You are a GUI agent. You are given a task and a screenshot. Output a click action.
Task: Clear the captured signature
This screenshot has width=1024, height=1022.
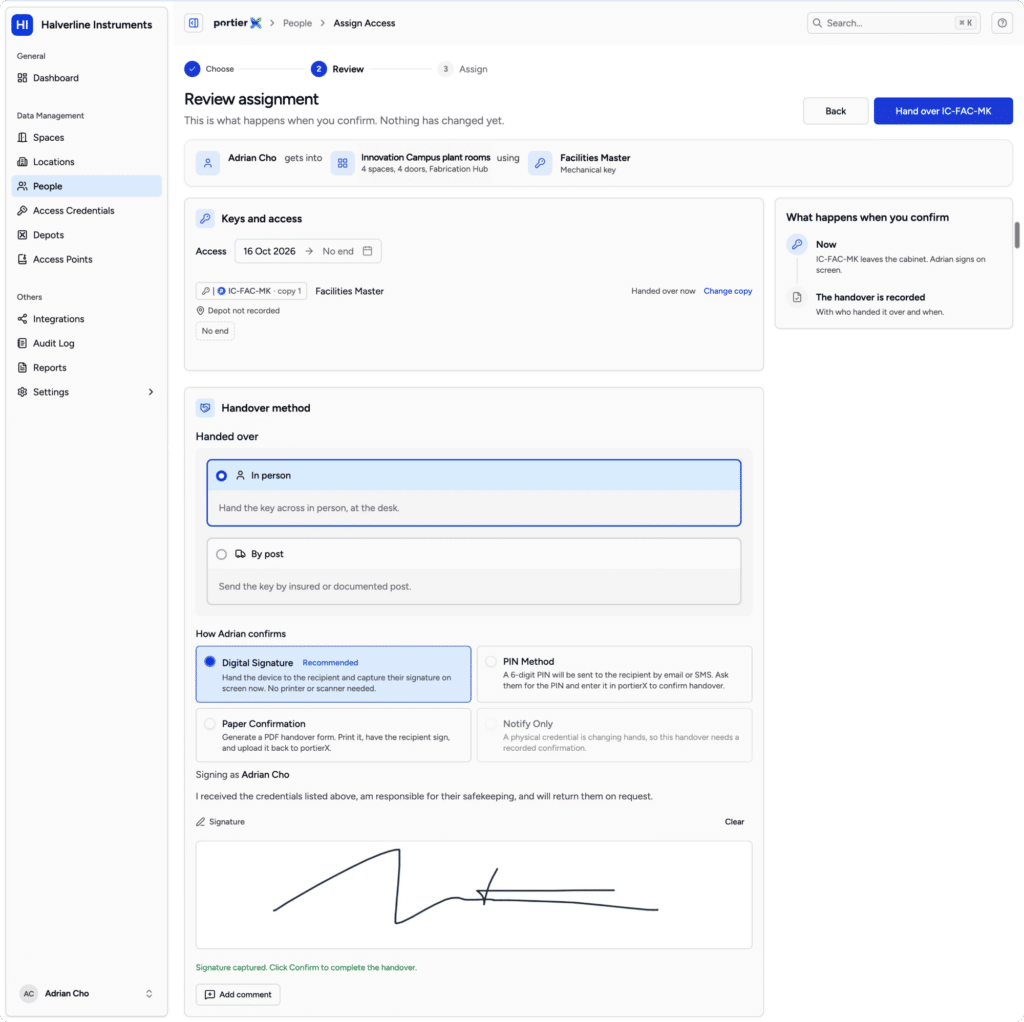click(x=734, y=822)
